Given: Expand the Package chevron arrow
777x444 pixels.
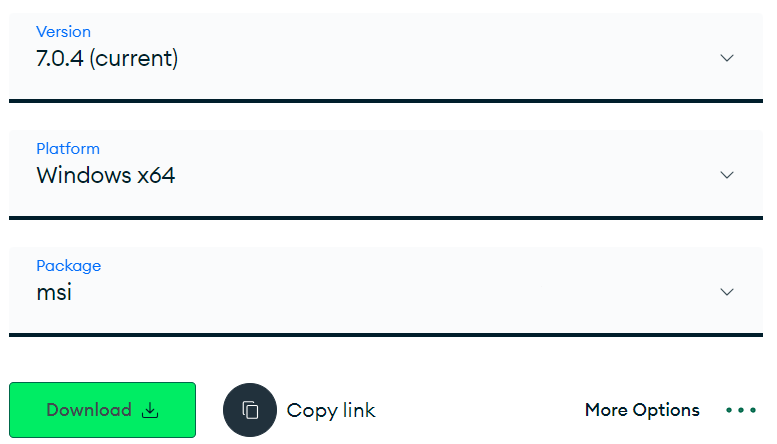Looking at the screenshot, I should pos(727,292).
